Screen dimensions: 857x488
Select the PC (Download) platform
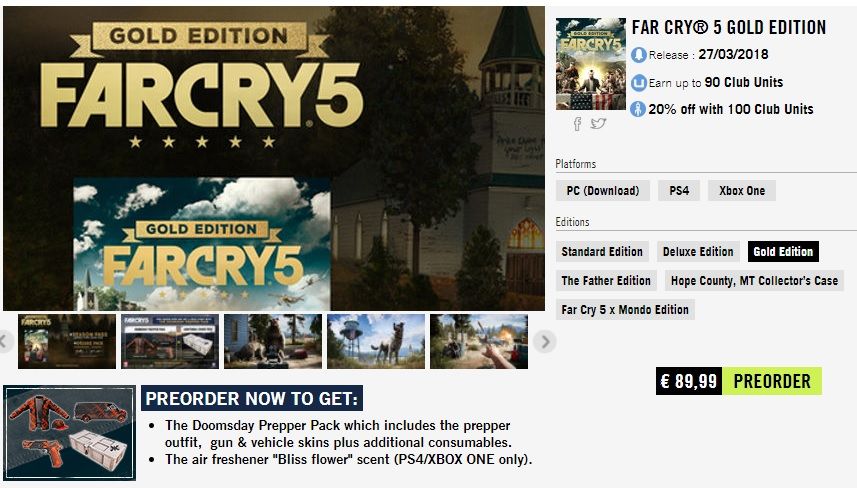[603, 191]
